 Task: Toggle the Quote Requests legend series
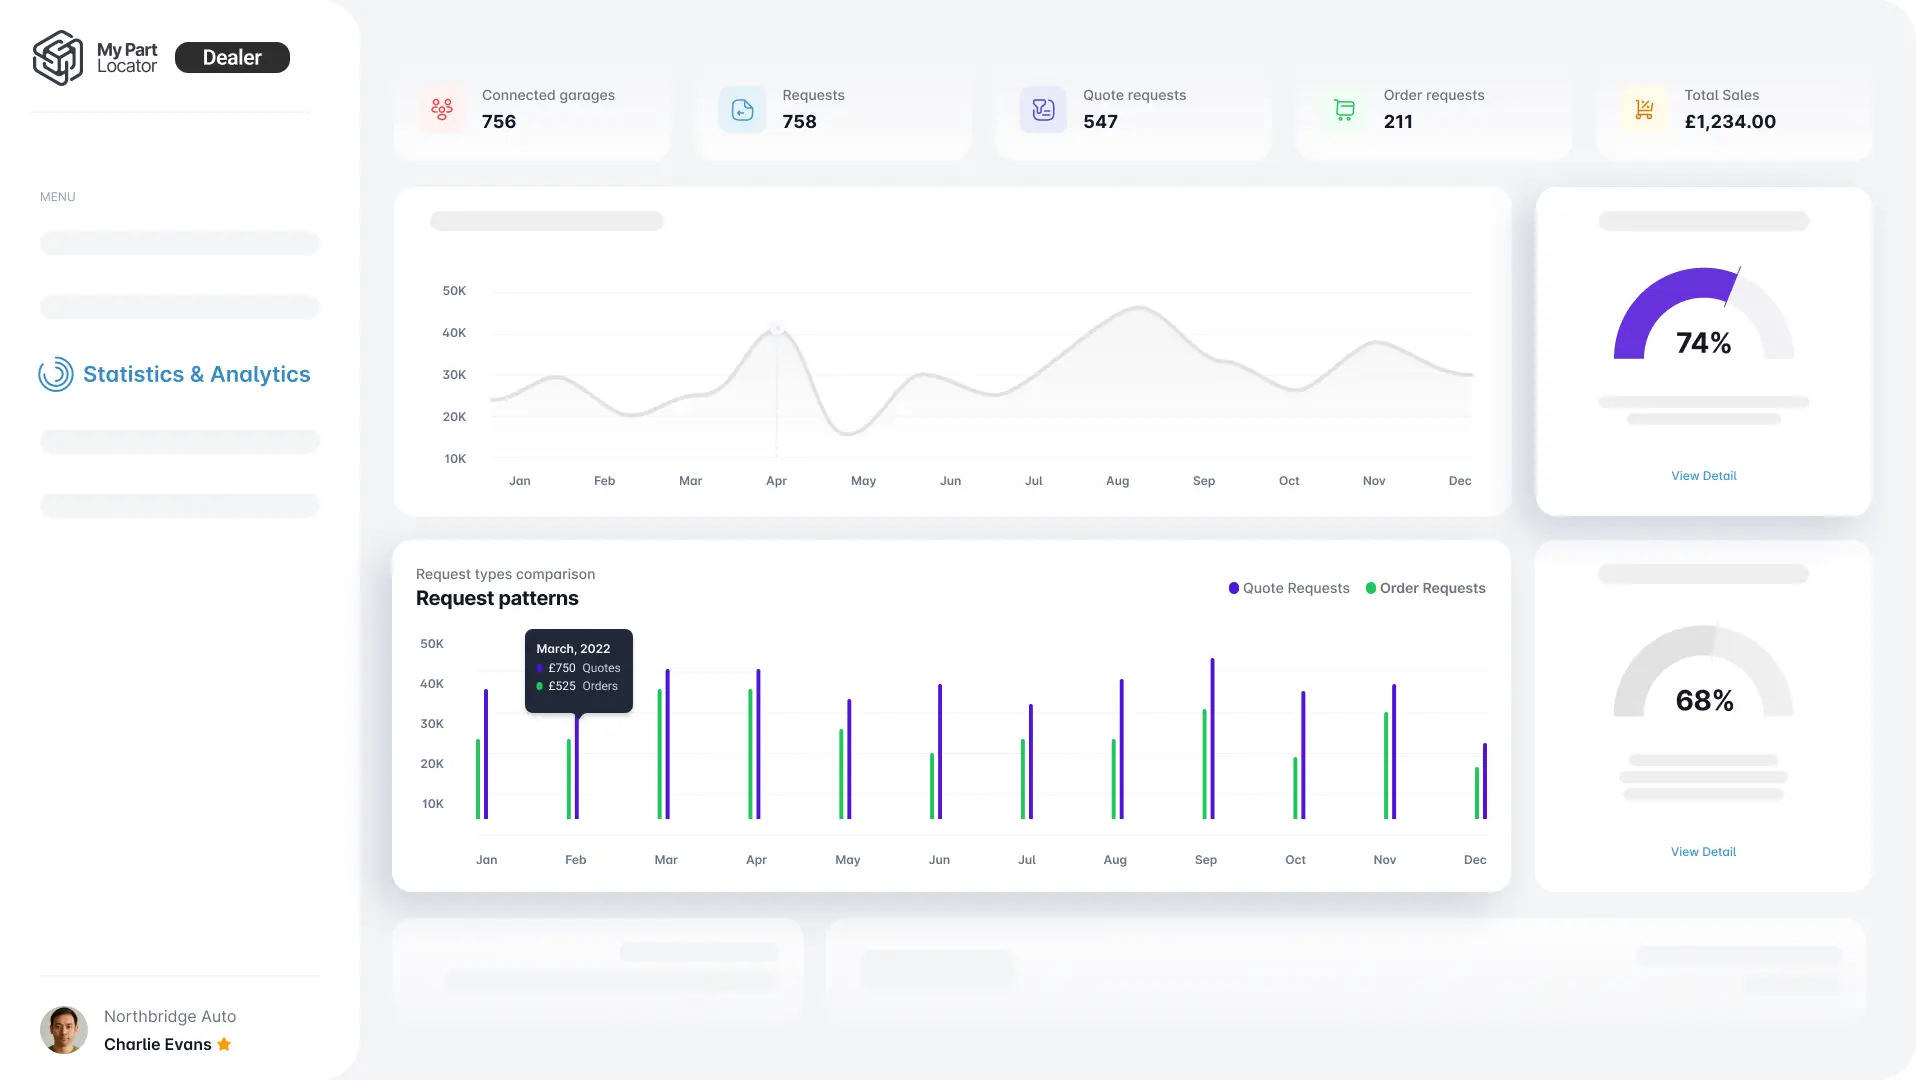(1289, 588)
